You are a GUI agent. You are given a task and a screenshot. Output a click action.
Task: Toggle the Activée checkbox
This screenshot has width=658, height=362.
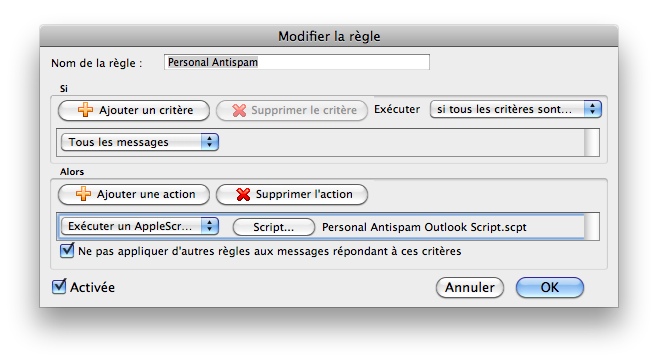click(59, 286)
